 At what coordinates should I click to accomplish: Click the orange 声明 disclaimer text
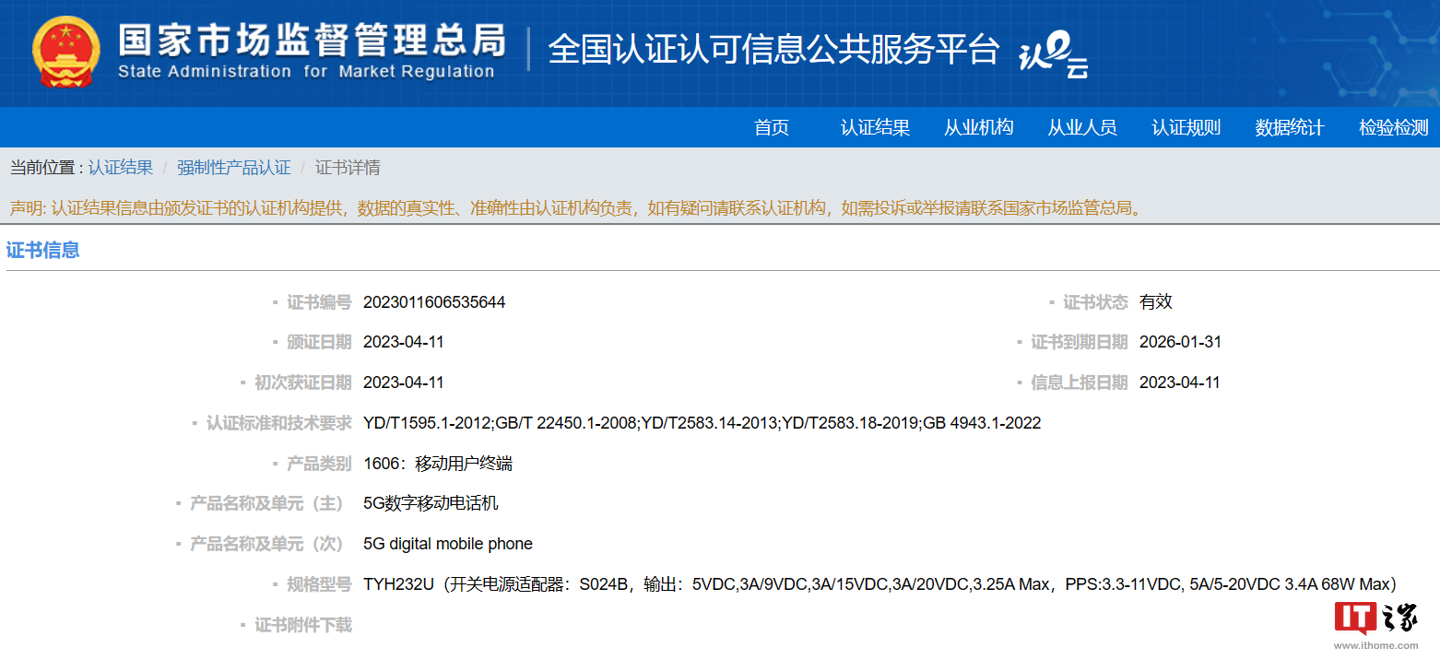[x=575, y=208]
